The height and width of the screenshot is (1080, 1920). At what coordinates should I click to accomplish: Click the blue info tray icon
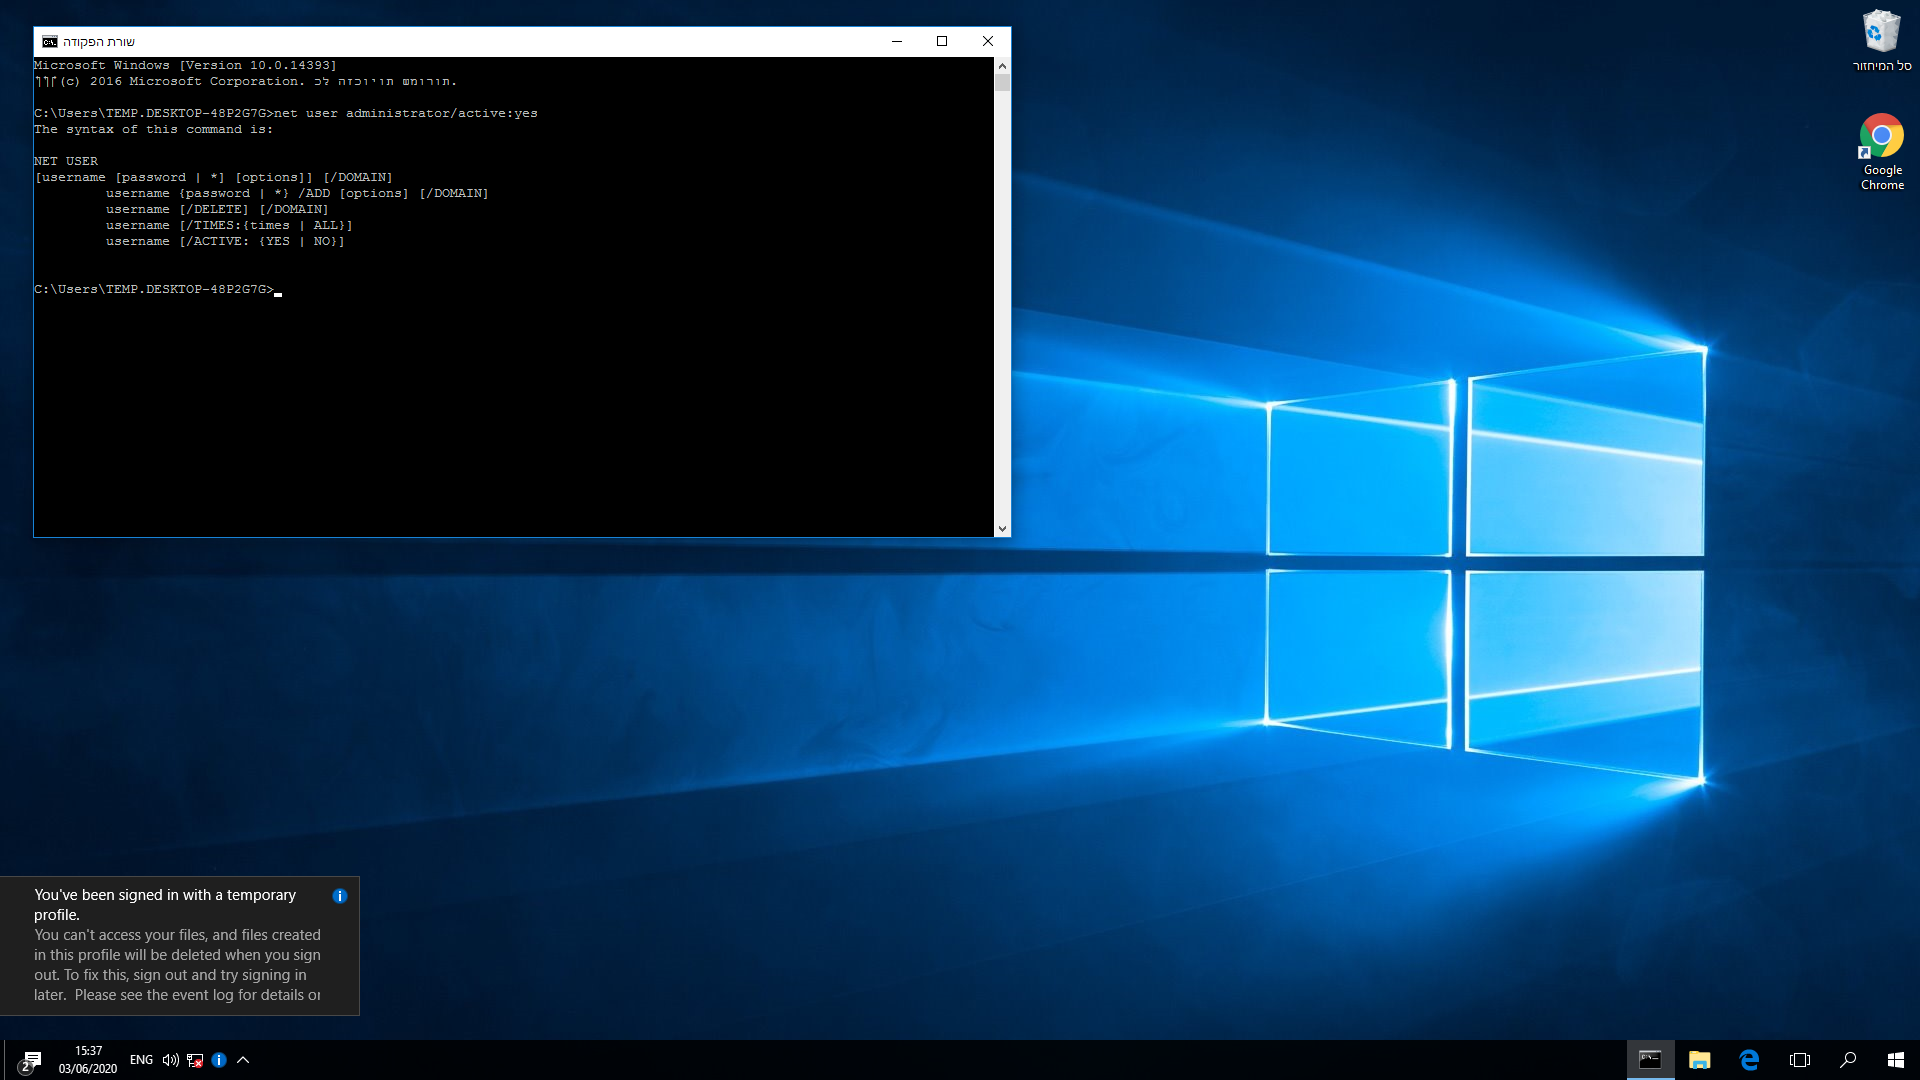(219, 1060)
